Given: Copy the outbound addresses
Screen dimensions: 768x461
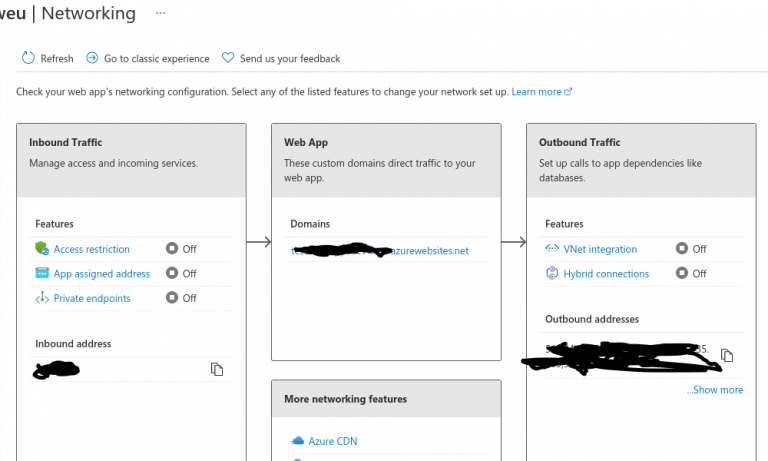Looking at the screenshot, I should pyautogui.click(x=728, y=355).
